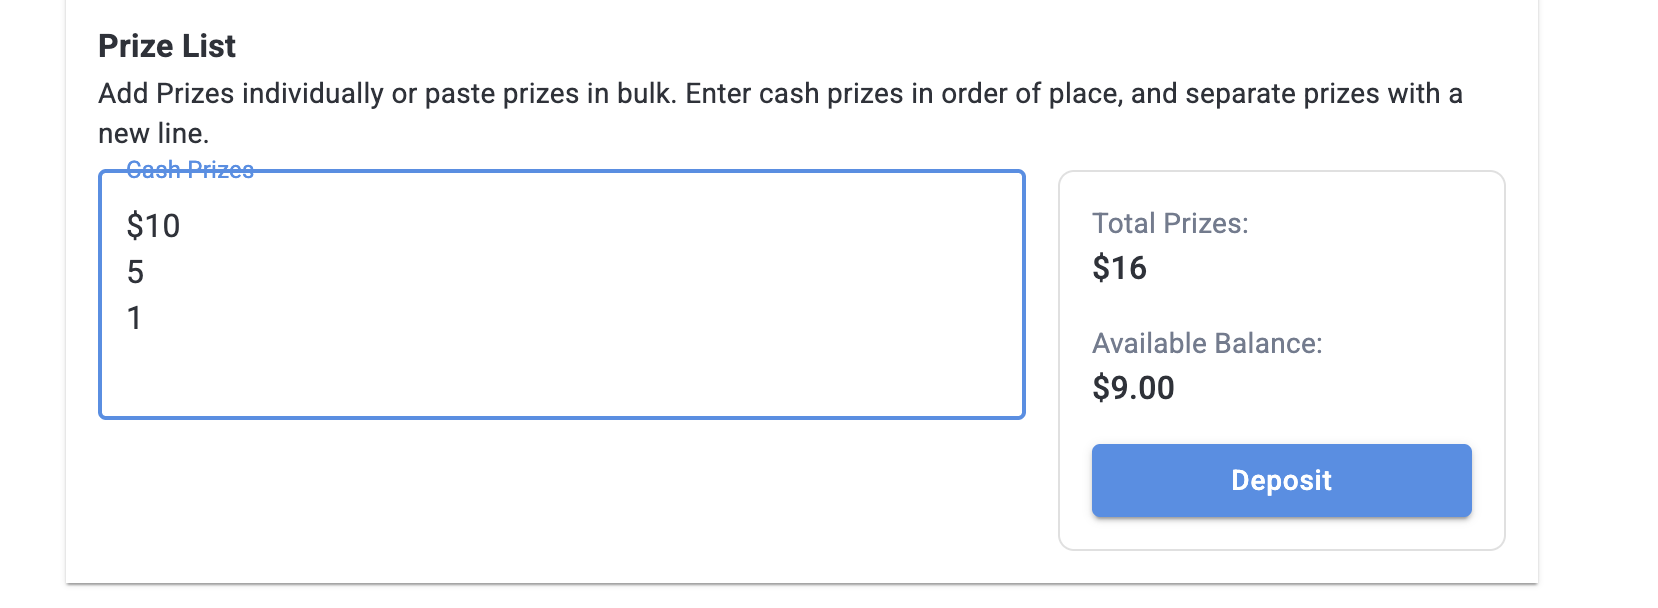Place cursor on the "5" prize line
Viewport: 1658px width, 608px height.
[x=136, y=272]
